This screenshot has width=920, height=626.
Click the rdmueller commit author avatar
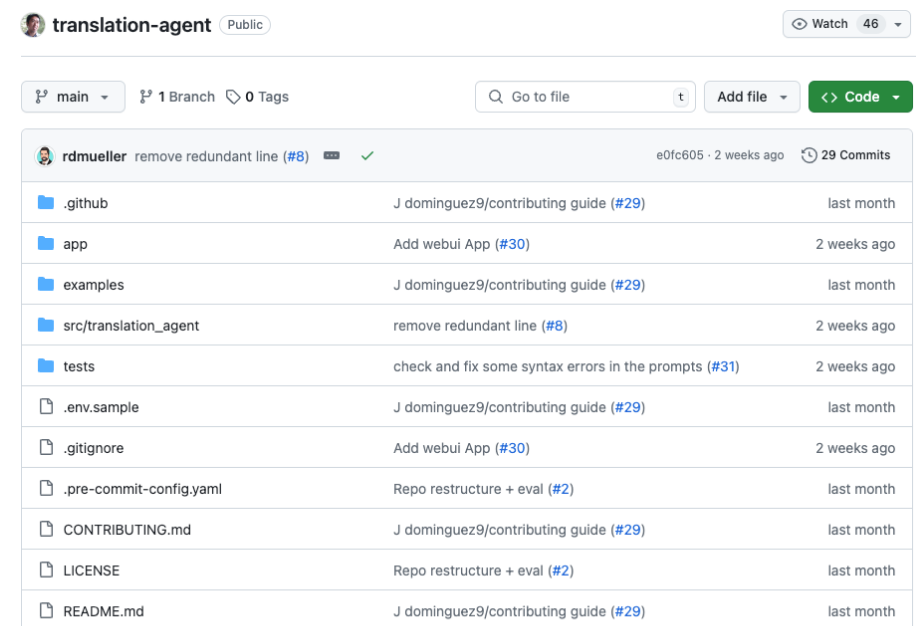(x=45, y=156)
